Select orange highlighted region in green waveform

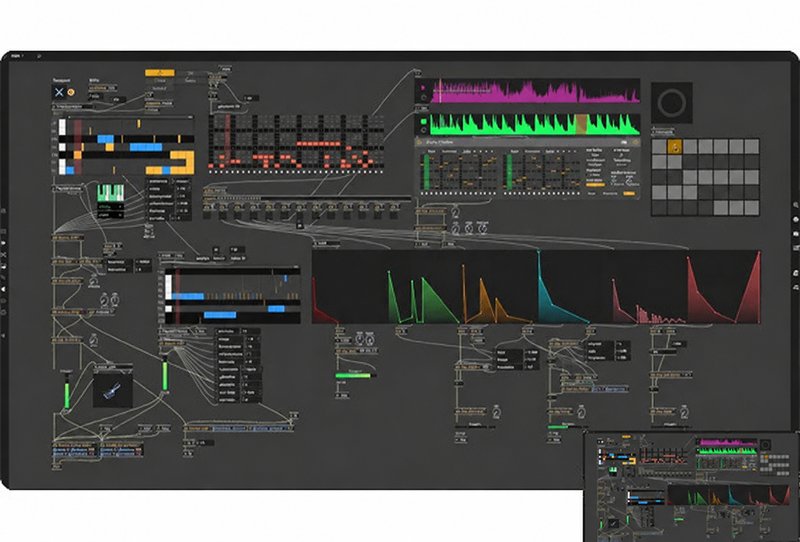click(x=581, y=125)
